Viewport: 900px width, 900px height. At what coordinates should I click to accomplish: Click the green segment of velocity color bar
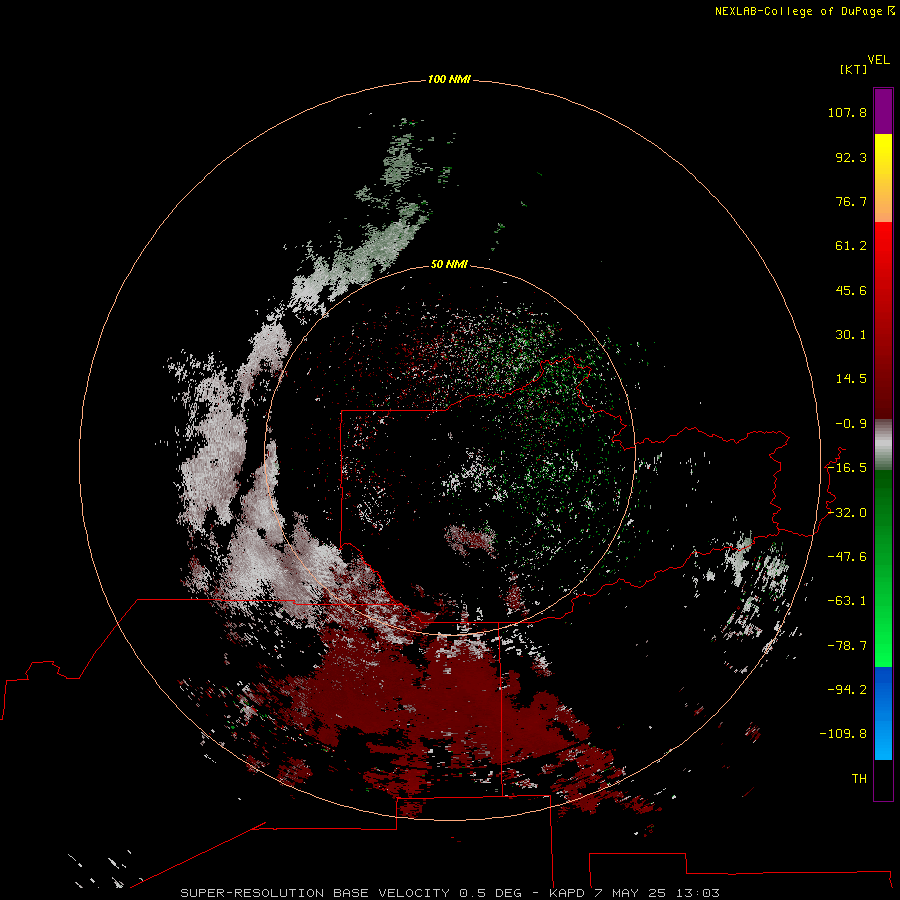click(883, 568)
